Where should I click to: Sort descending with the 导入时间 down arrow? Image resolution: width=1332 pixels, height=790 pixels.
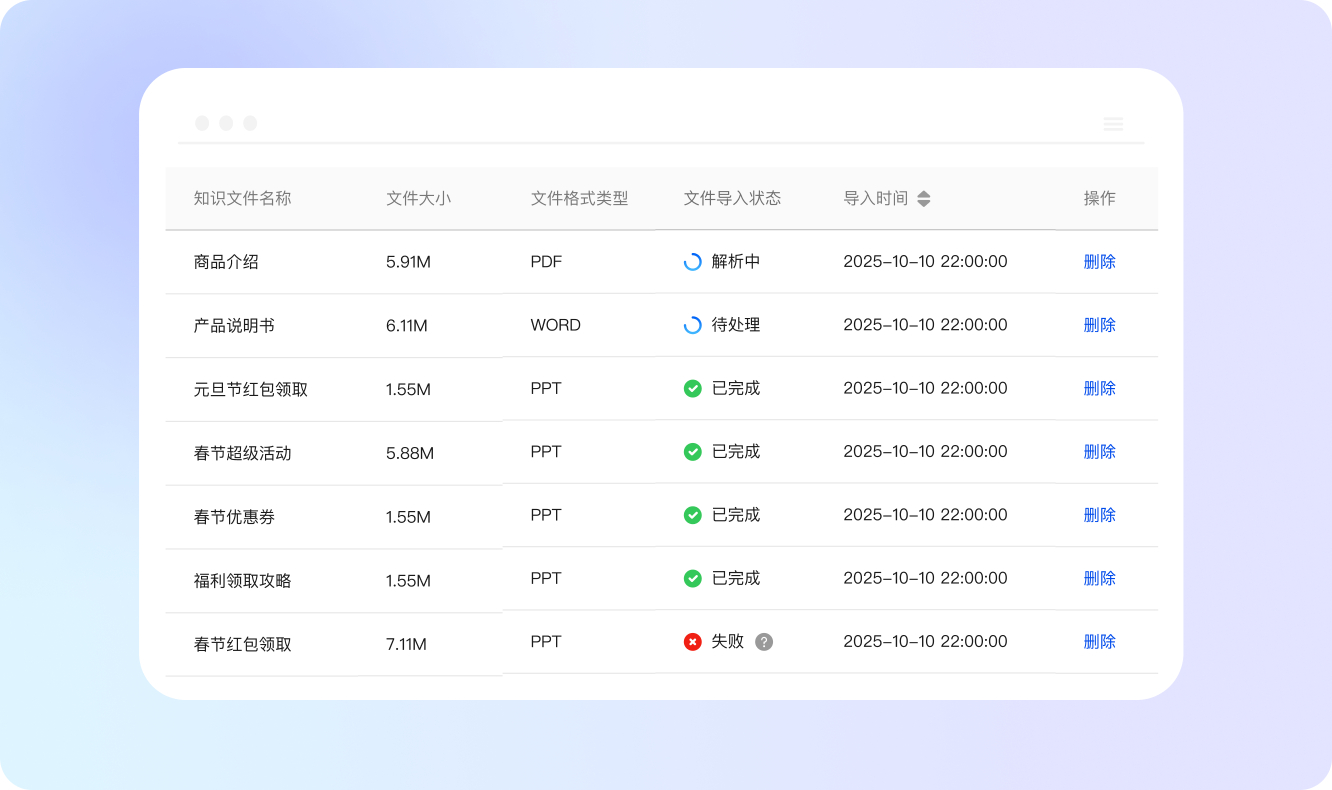point(924,203)
